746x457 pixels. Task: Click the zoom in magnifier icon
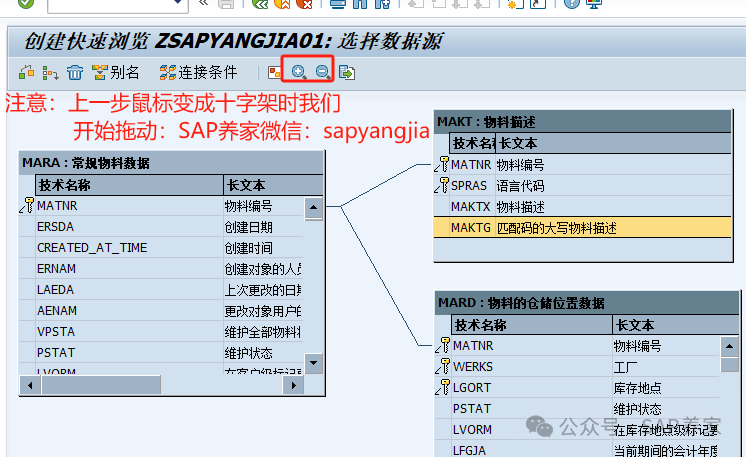299,72
